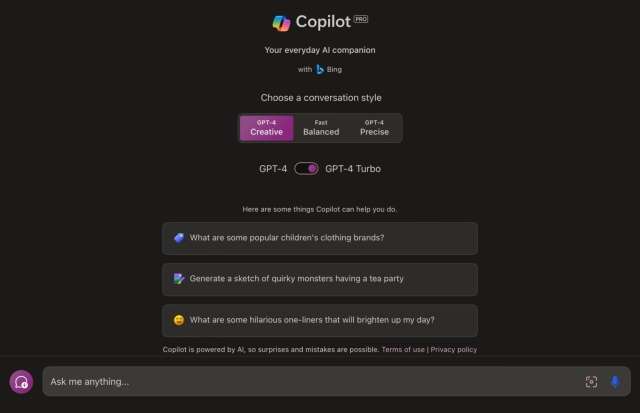Select the Balanced conversation style
The height and width of the screenshot is (413, 640).
click(x=321, y=128)
